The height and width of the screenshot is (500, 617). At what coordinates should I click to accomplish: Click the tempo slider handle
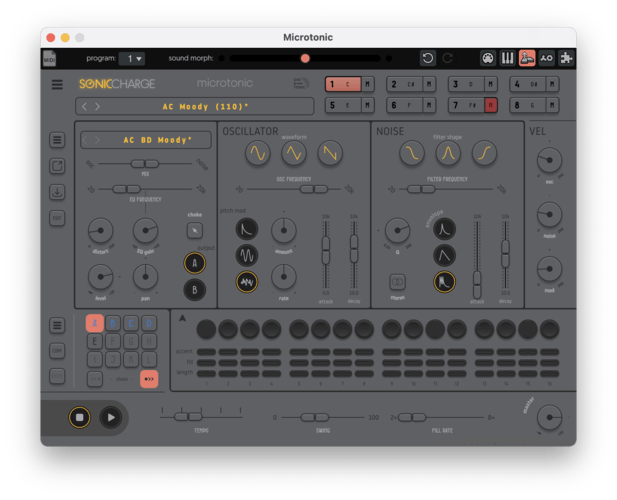[188, 417]
